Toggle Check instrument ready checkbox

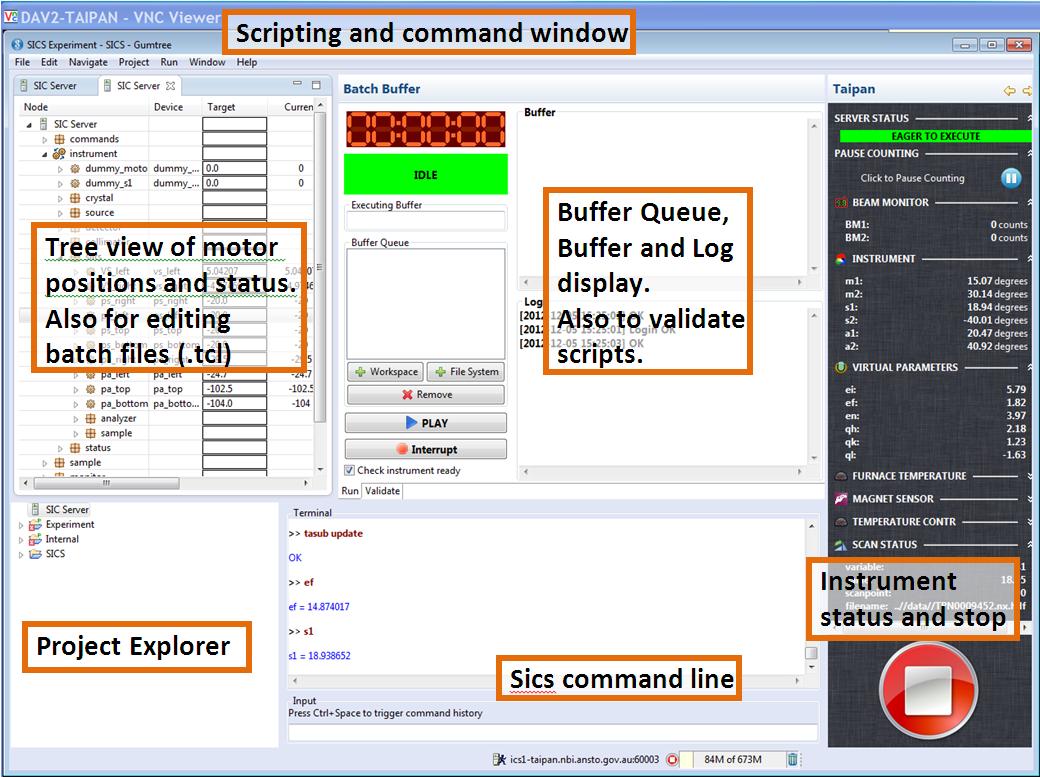tap(350, 470)
